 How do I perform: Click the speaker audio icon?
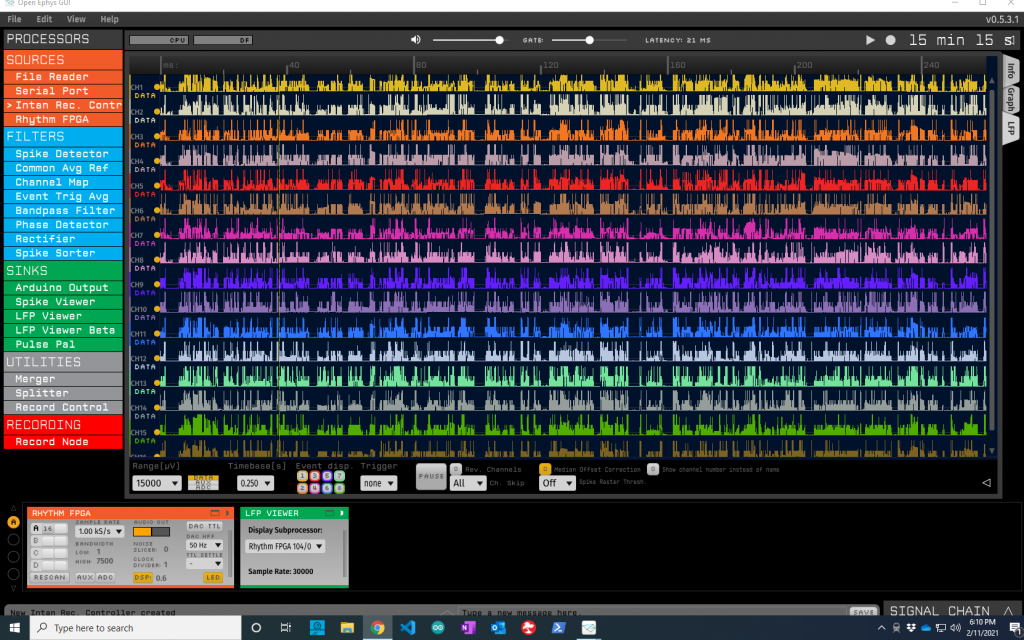416,40
